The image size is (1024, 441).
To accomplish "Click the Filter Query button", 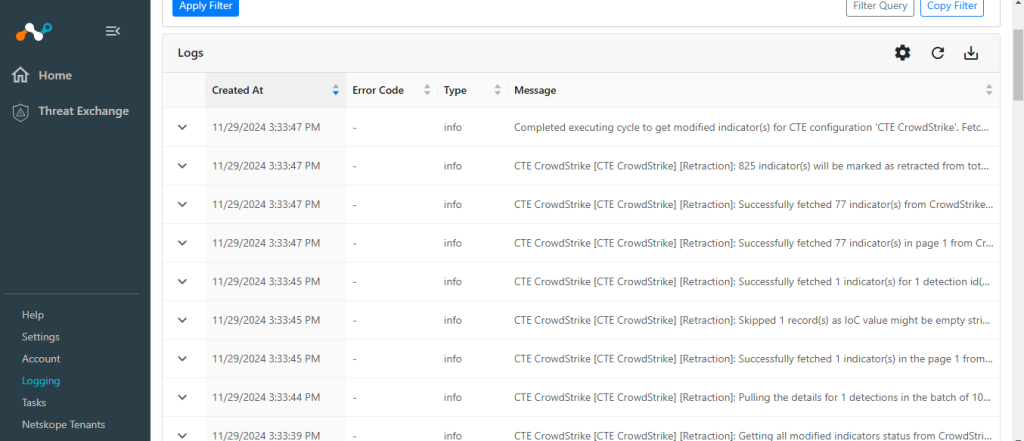I will coord(878,7).
